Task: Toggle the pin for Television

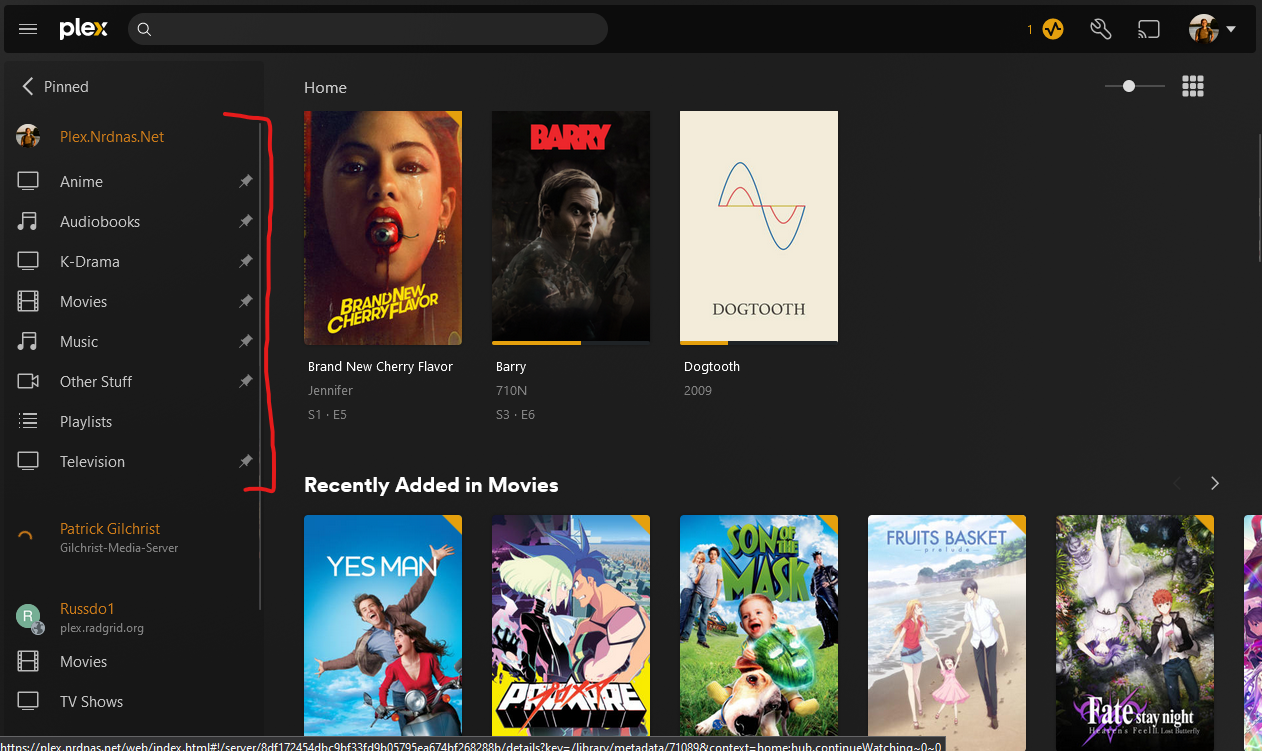Action: tap(245, 462)
